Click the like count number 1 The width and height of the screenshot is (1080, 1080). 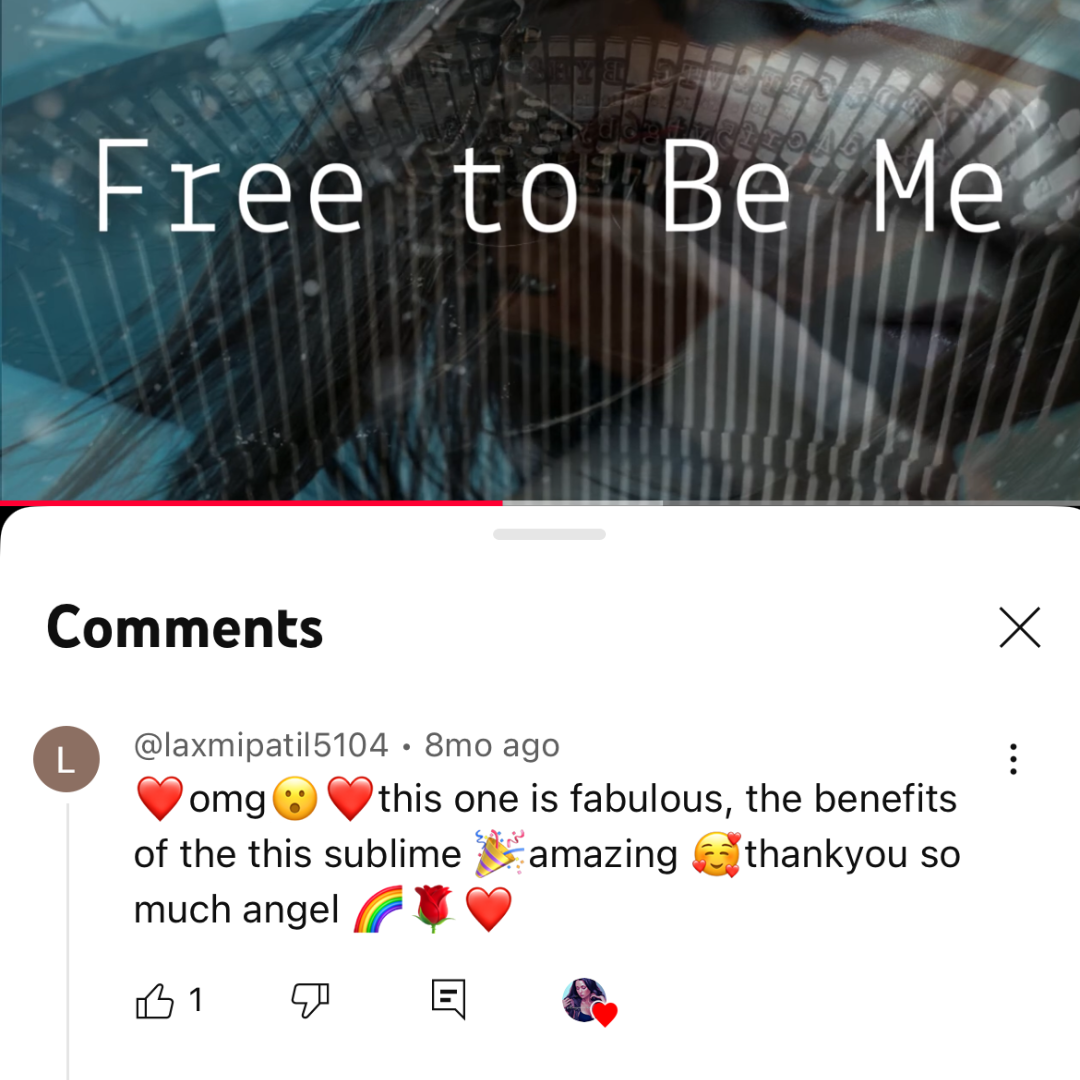click(196, 1000)
